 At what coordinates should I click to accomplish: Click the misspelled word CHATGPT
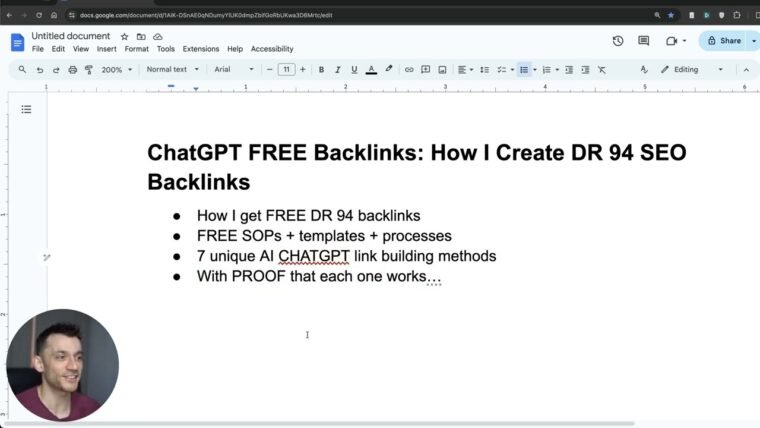[314, 256]
